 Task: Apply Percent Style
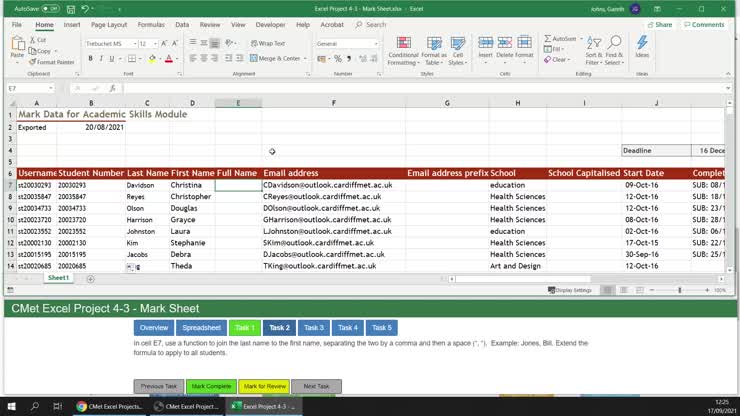coord(338,59)
